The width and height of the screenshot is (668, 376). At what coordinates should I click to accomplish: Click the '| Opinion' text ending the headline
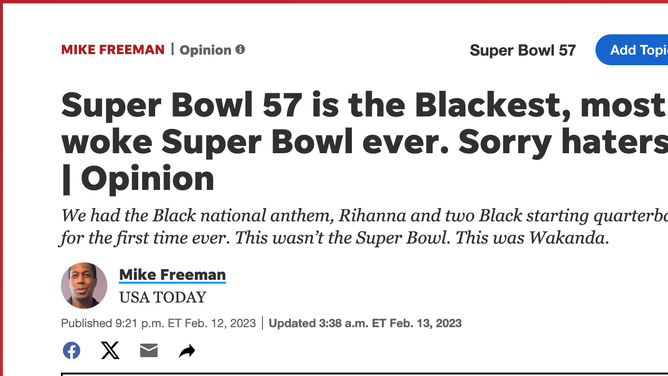(138, 178)
